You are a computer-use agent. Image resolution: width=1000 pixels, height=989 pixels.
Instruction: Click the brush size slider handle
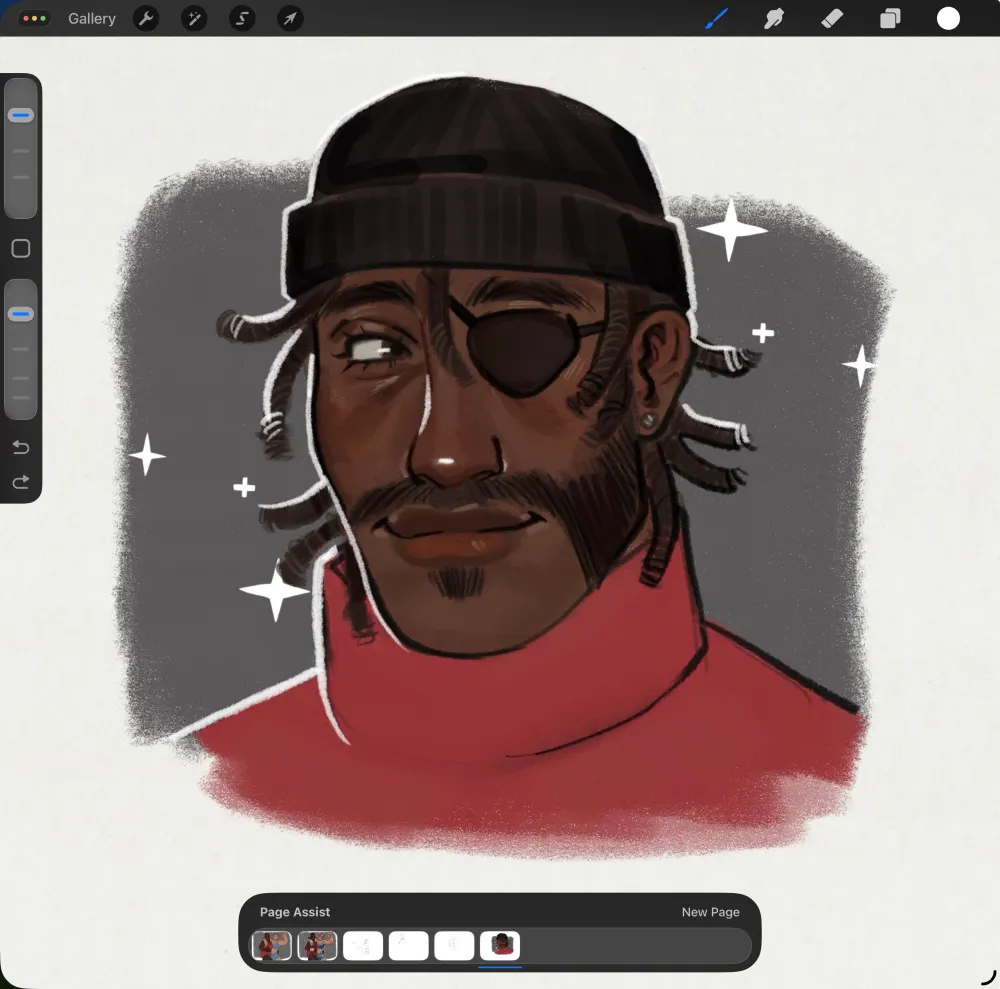pos(21,116)
